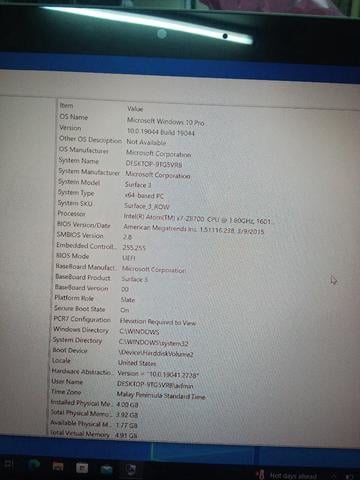Select the 'SMBIOS Version' row label
Screen dimensions: 360x480
[x=80, y=235]
